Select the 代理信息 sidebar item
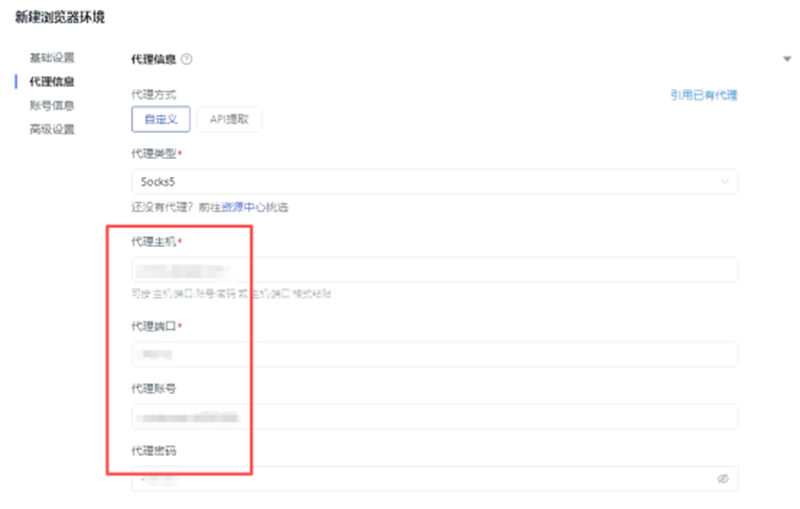800x509 pixels. click(x=52, y=82)
